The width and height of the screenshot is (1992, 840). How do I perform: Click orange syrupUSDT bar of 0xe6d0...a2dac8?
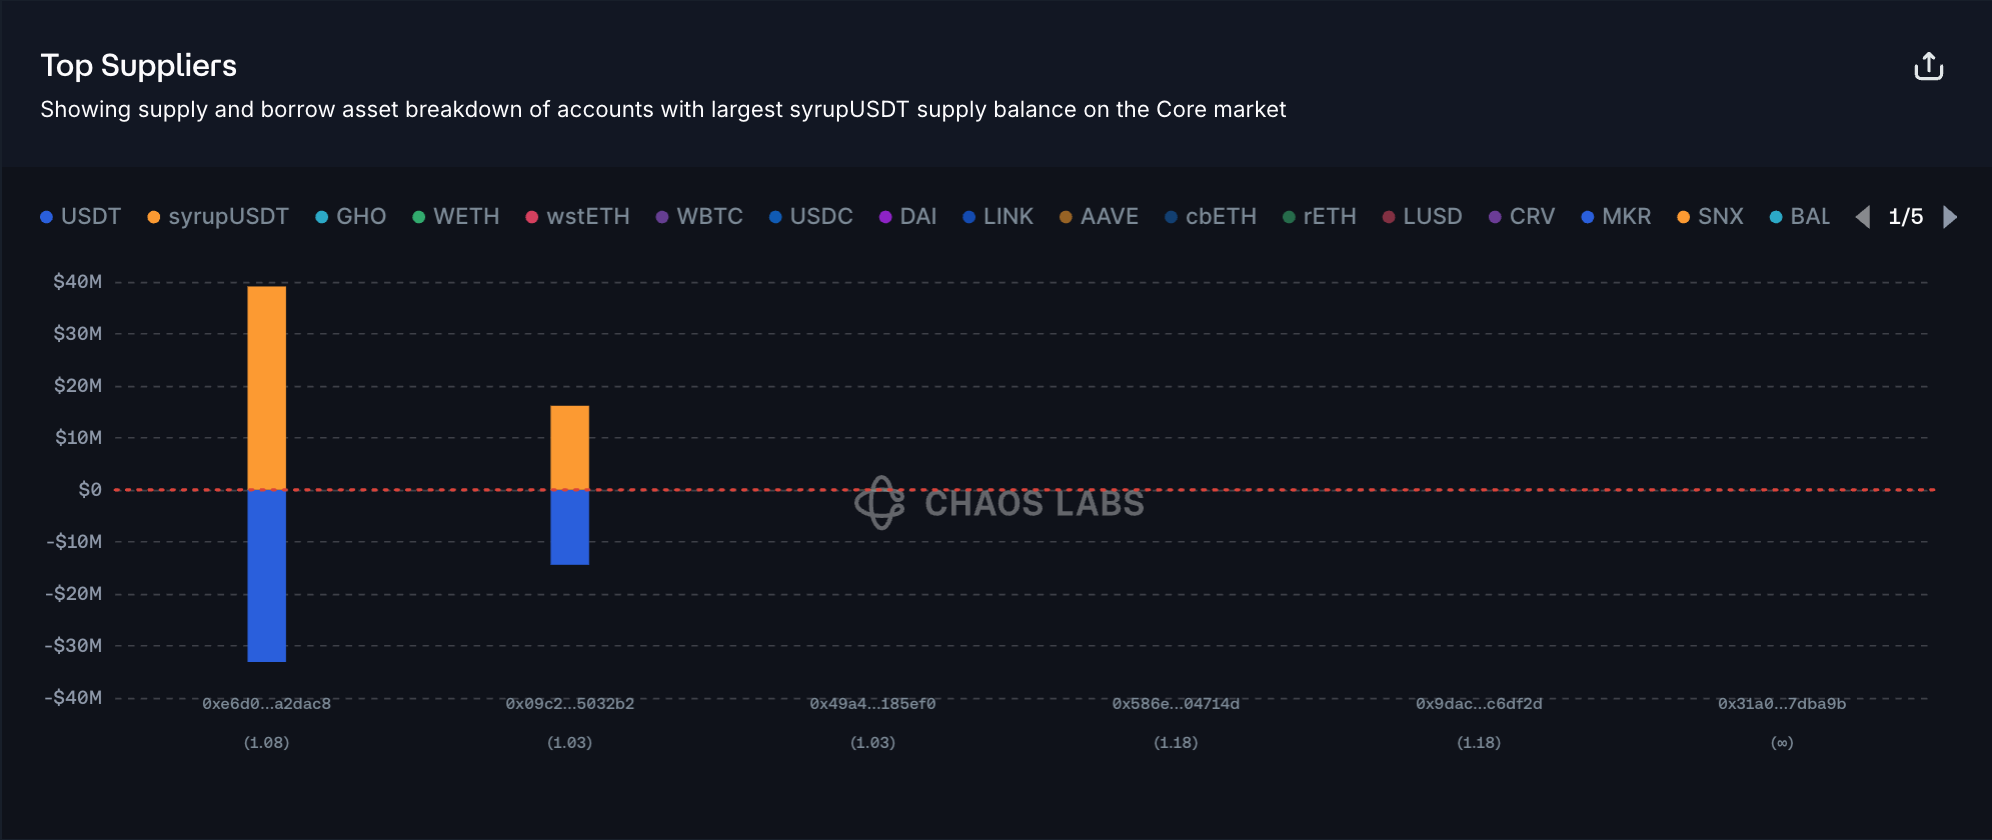pos(267,387)
